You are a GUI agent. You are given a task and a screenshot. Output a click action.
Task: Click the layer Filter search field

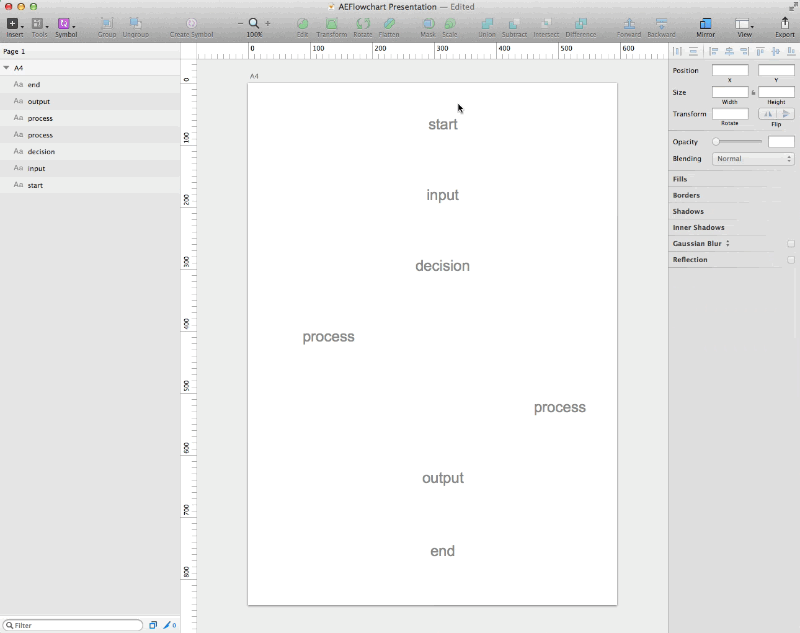pos(75,625)
